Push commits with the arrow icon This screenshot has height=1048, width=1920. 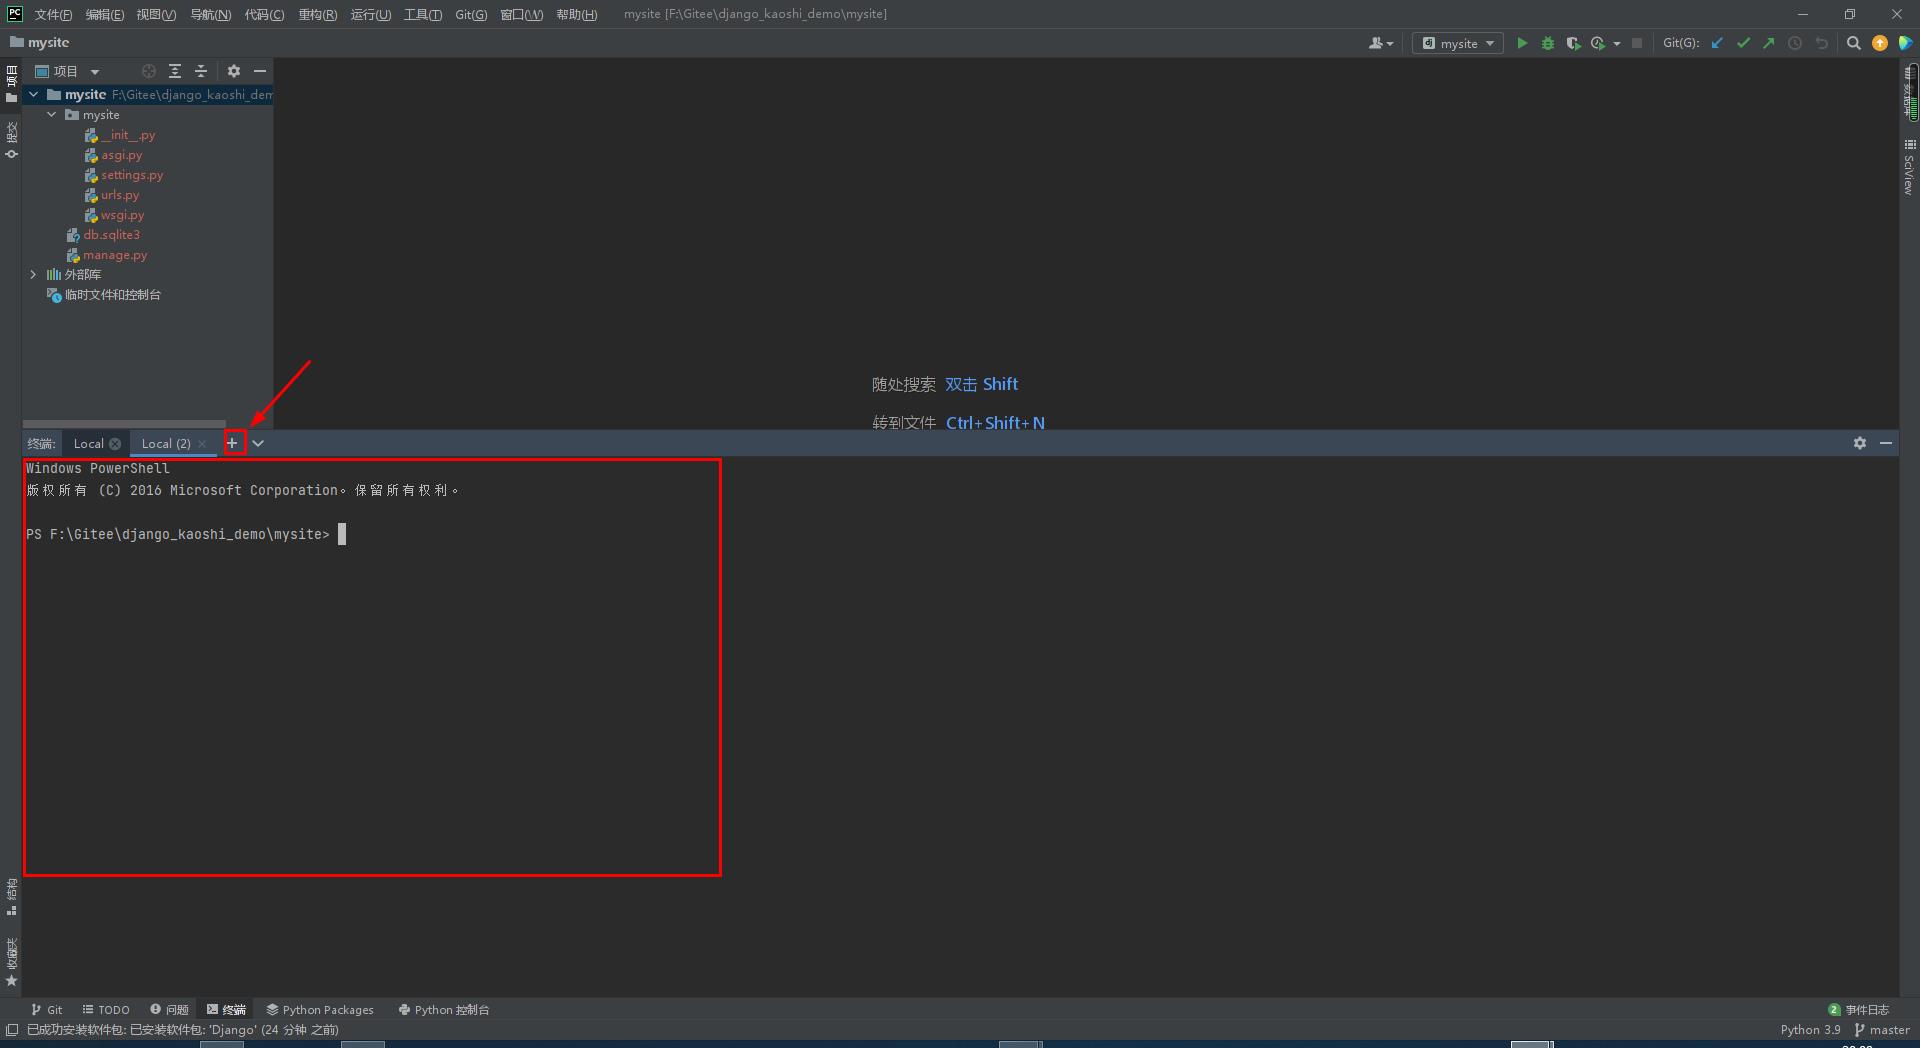pyautogui.click(x=1769, y=43)
